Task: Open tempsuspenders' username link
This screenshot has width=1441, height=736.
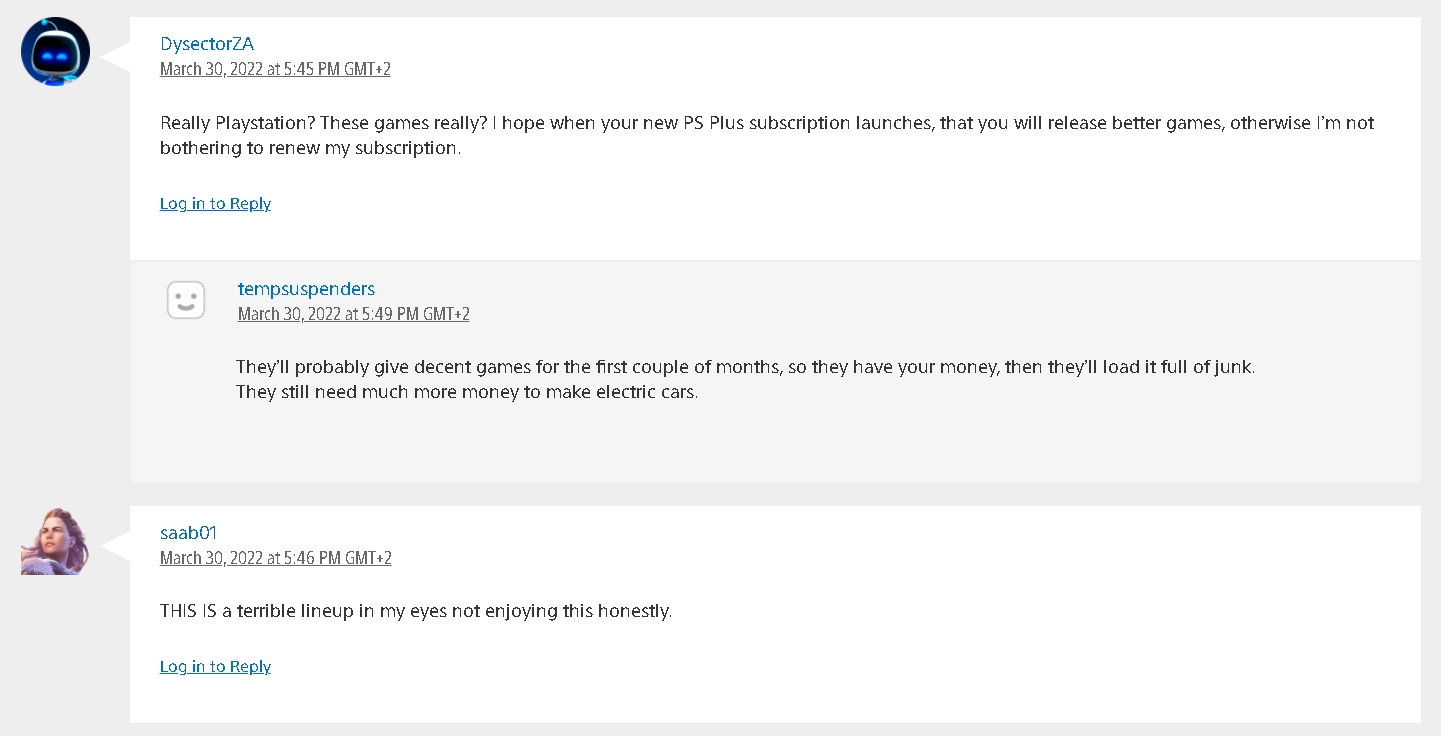Action: [x=306, y=289]
